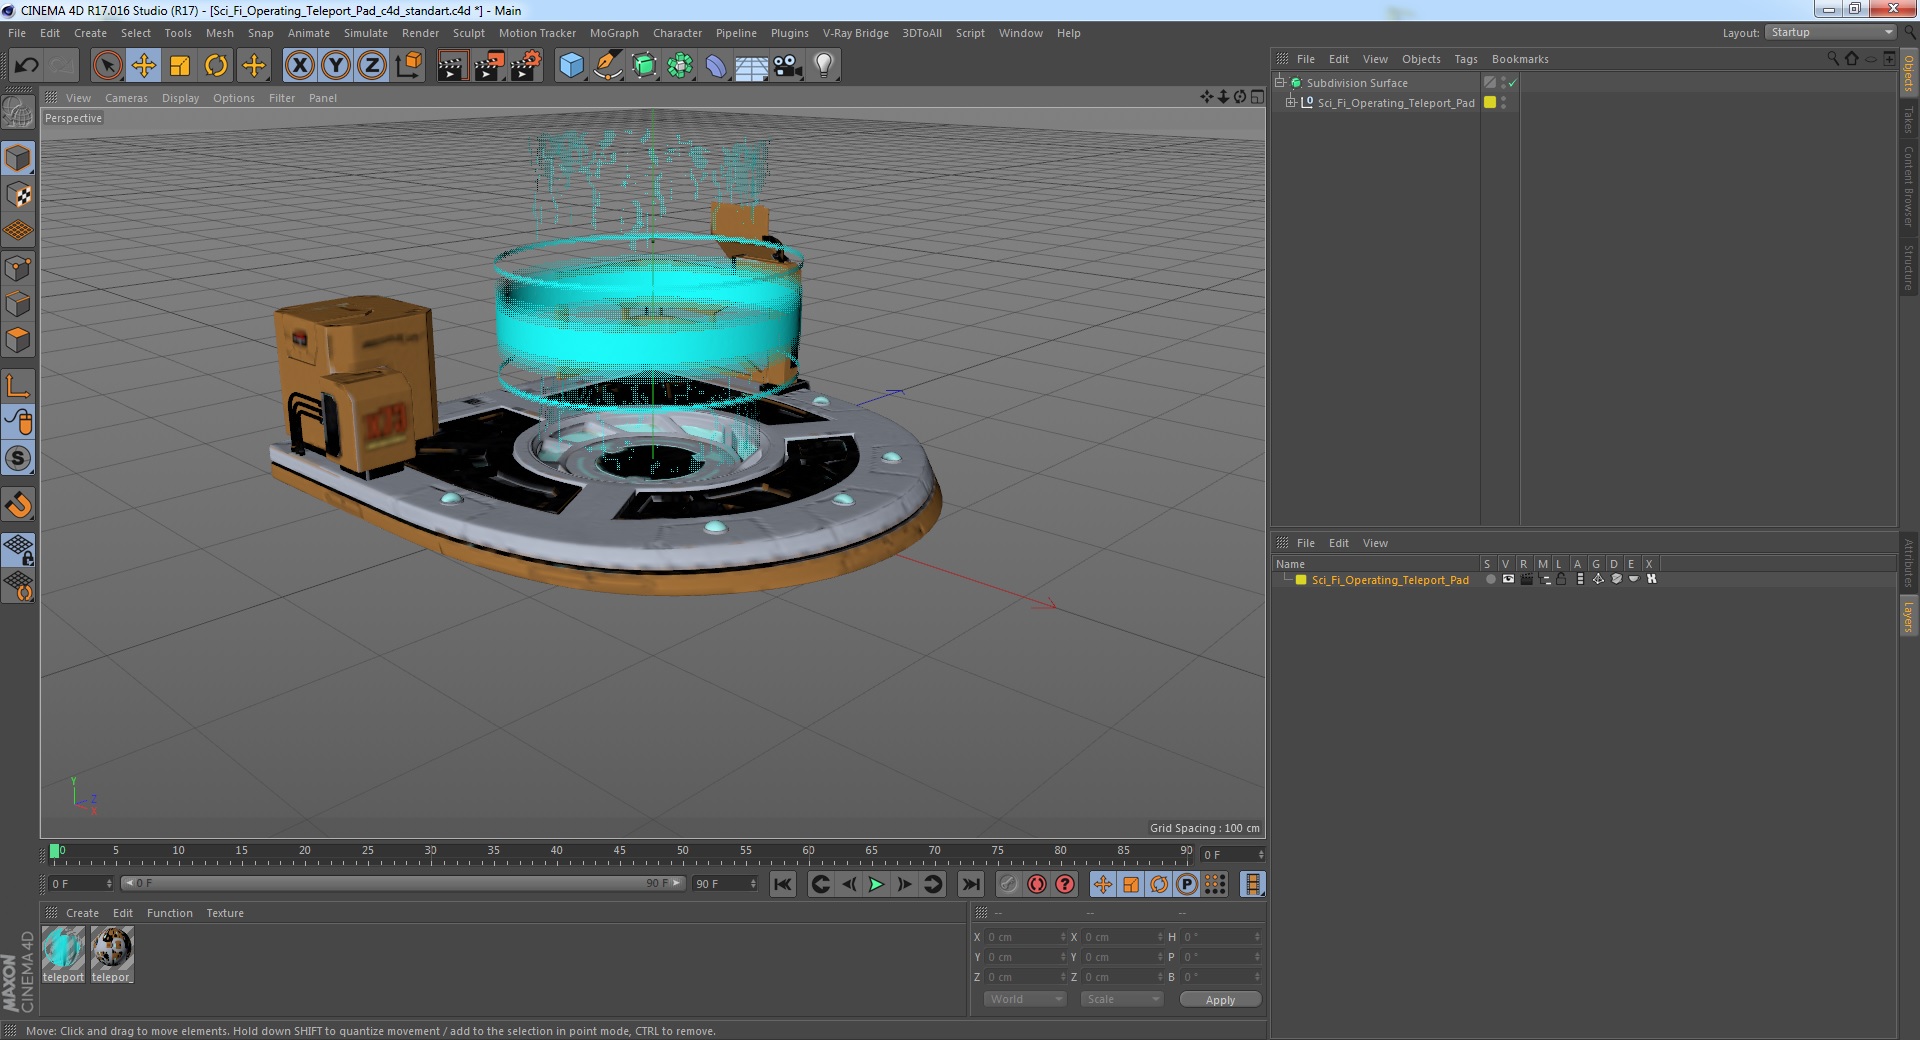Viewport: 1920px width, 1040px height.
Task: Open the spline Pen tool
Action: click(608, 66)
